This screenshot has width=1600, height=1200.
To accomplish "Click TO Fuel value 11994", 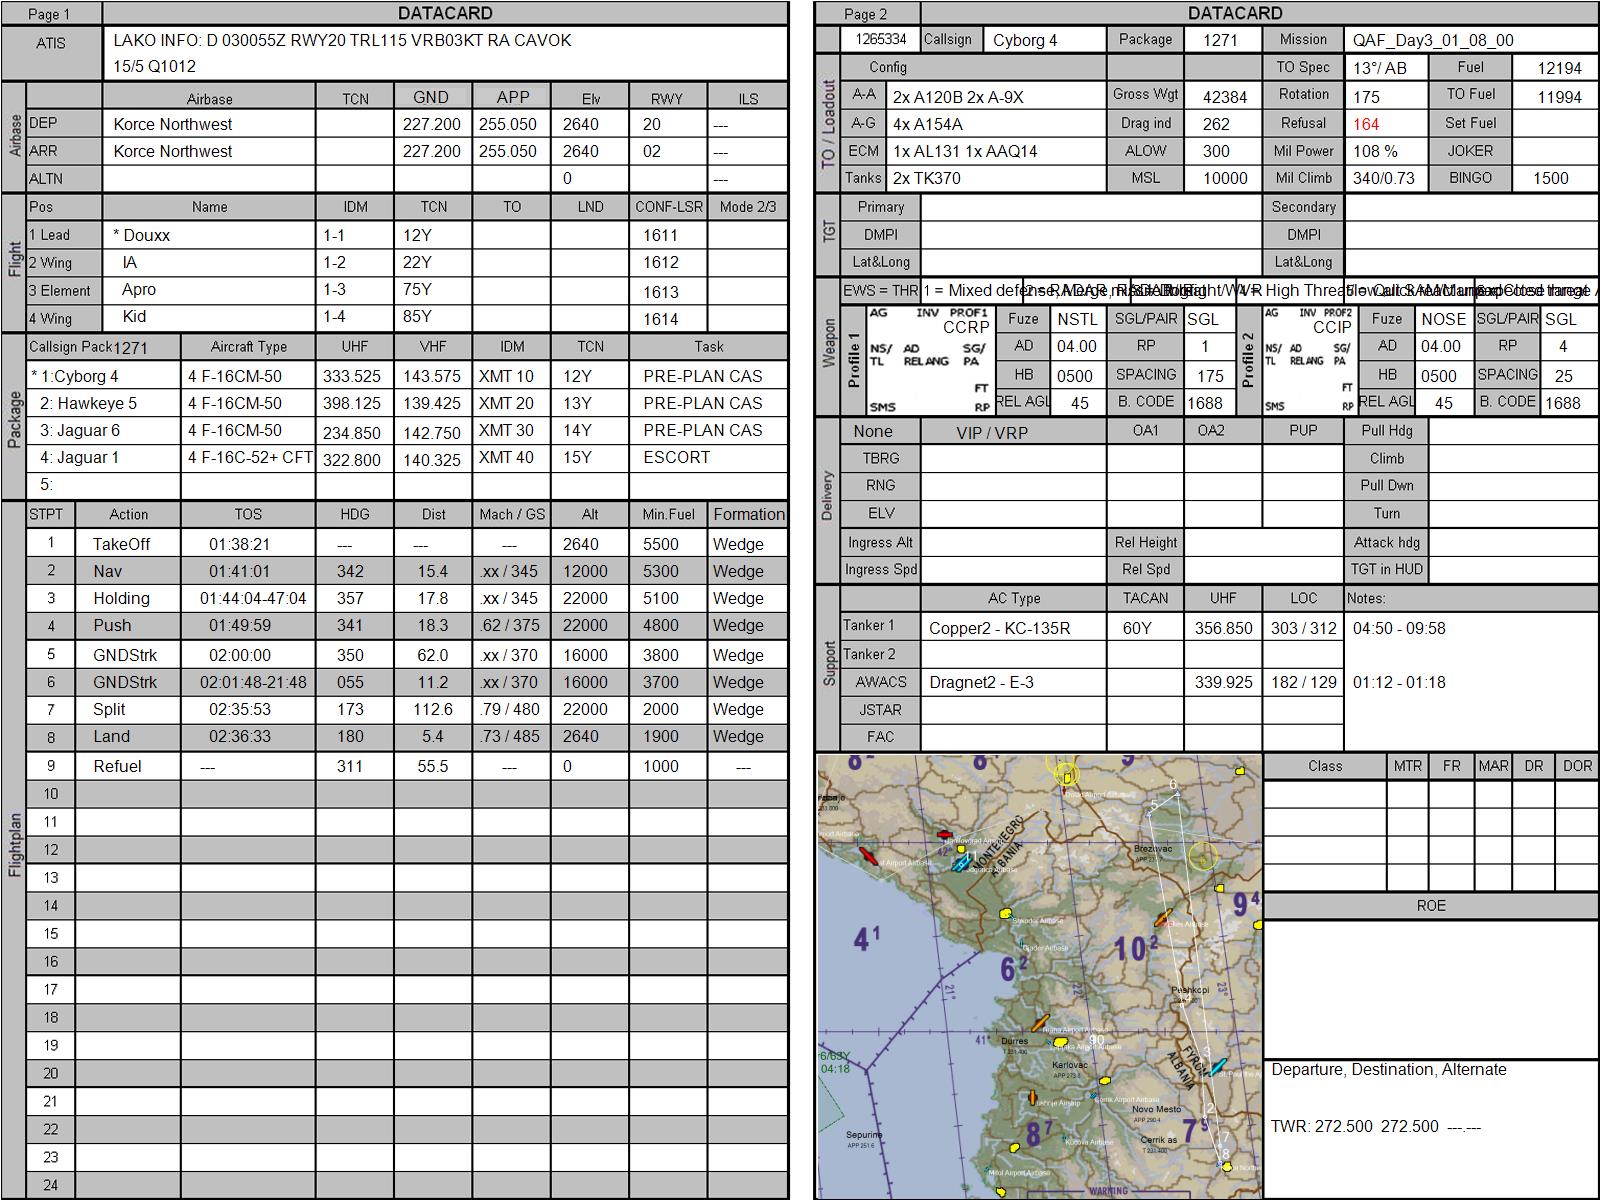I will click(x=1560, y=97).
